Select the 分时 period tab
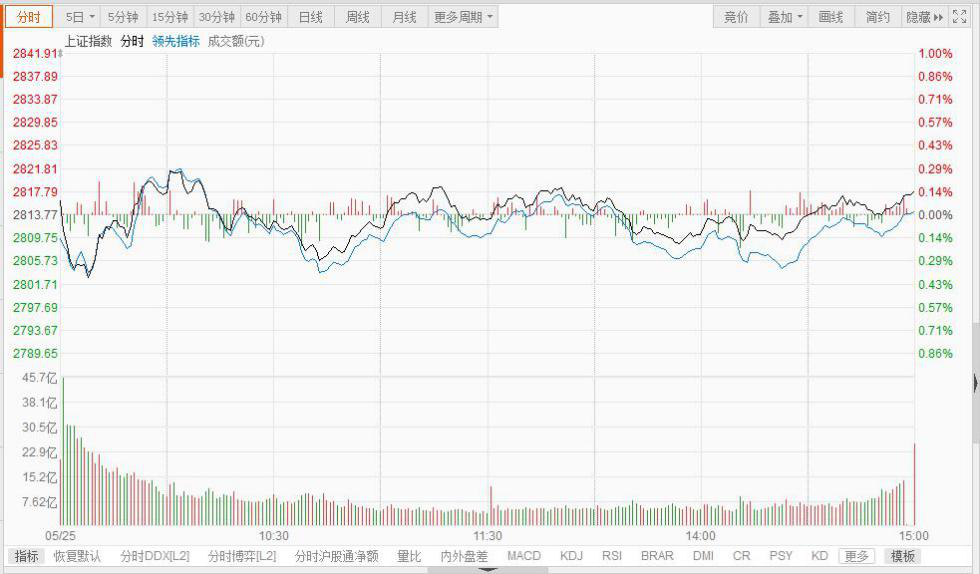 tap(29, 17)
